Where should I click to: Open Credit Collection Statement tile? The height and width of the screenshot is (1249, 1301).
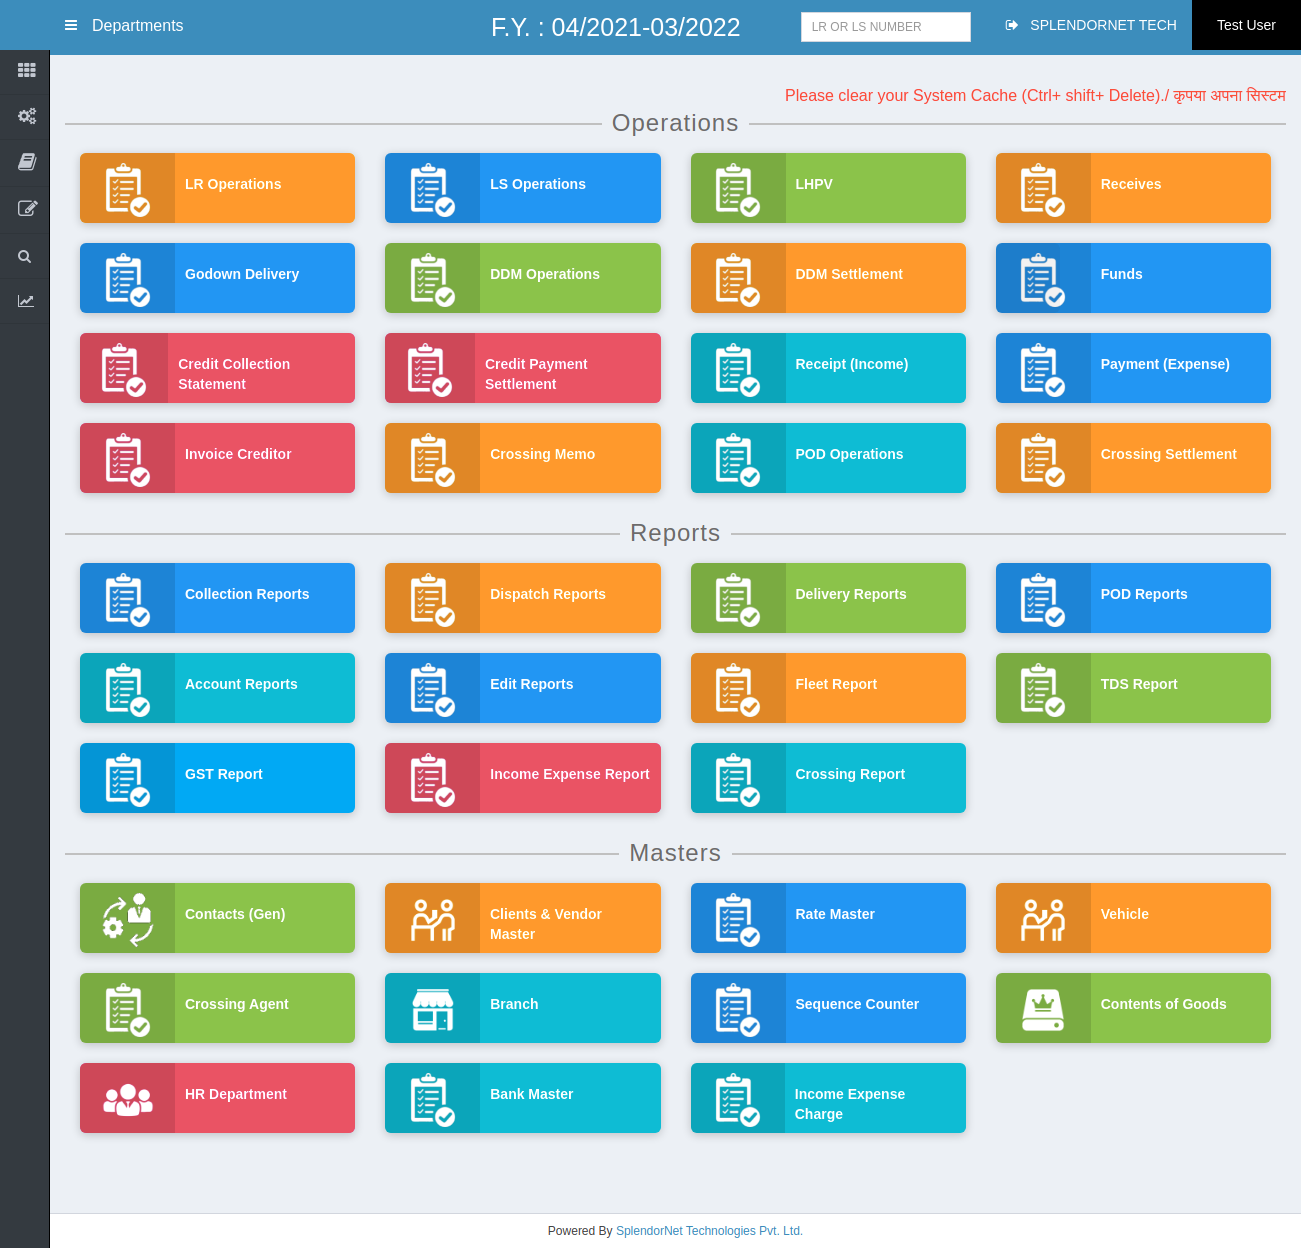217,368
